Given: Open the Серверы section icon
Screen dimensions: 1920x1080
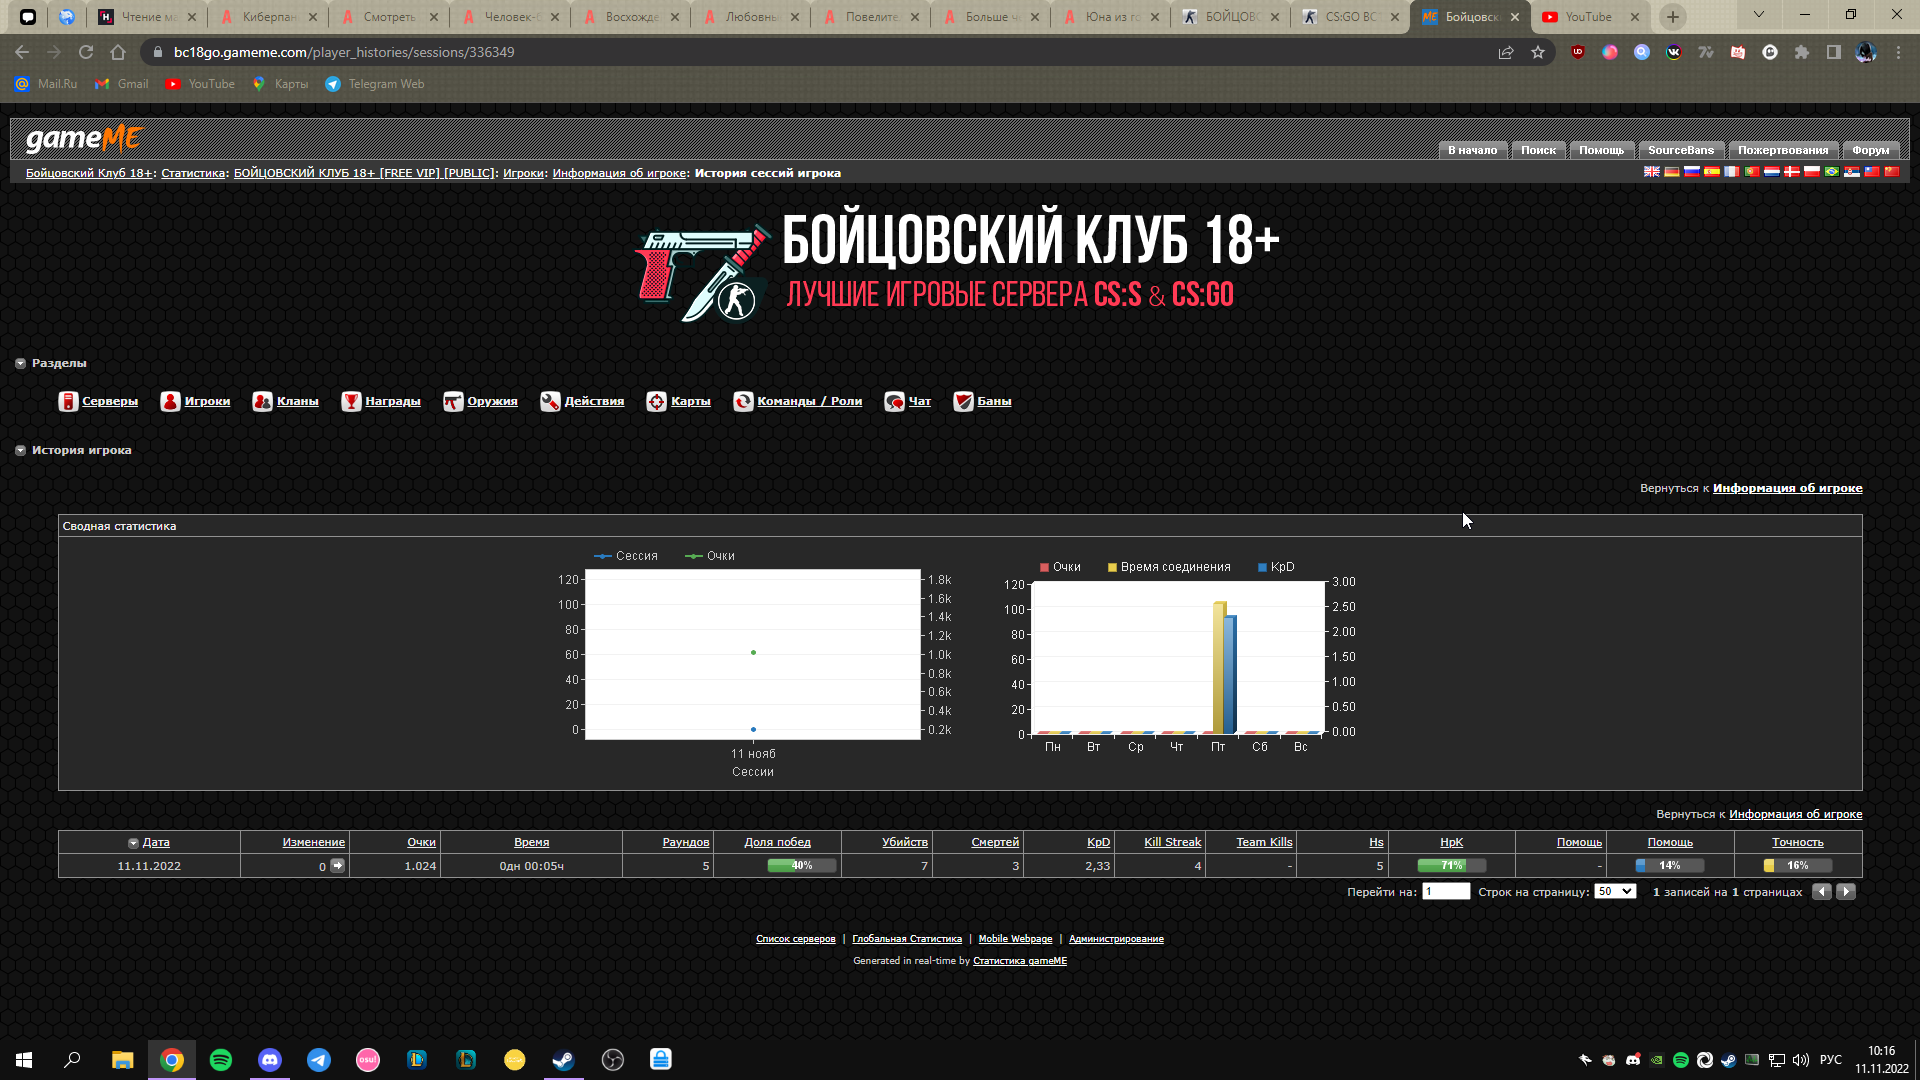Looking at the screenshot, I should 68,401.
